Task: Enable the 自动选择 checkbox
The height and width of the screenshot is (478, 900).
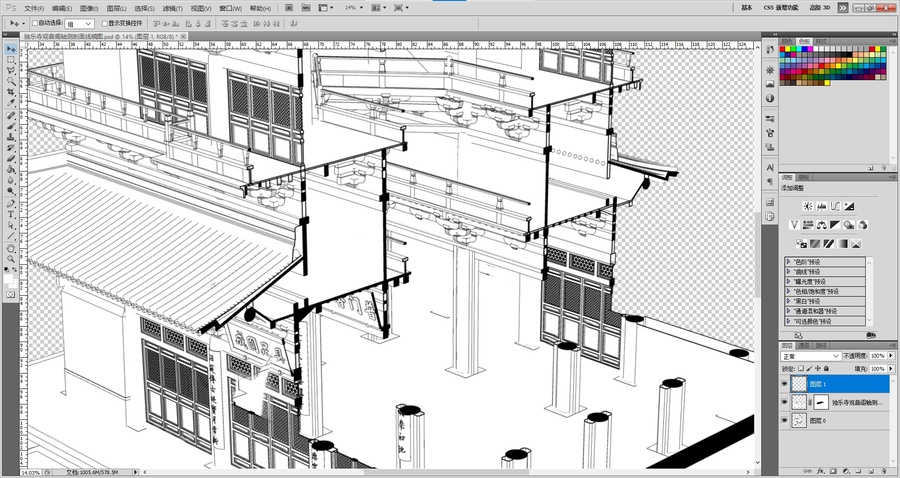Action: pos(34,23)
